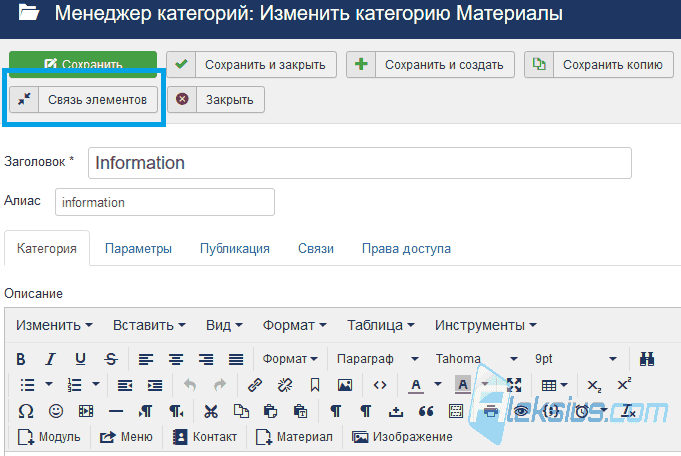This screenshot has height=456, width=681.
Task: Open the Вид editor menu
Action: pos(224,325)
